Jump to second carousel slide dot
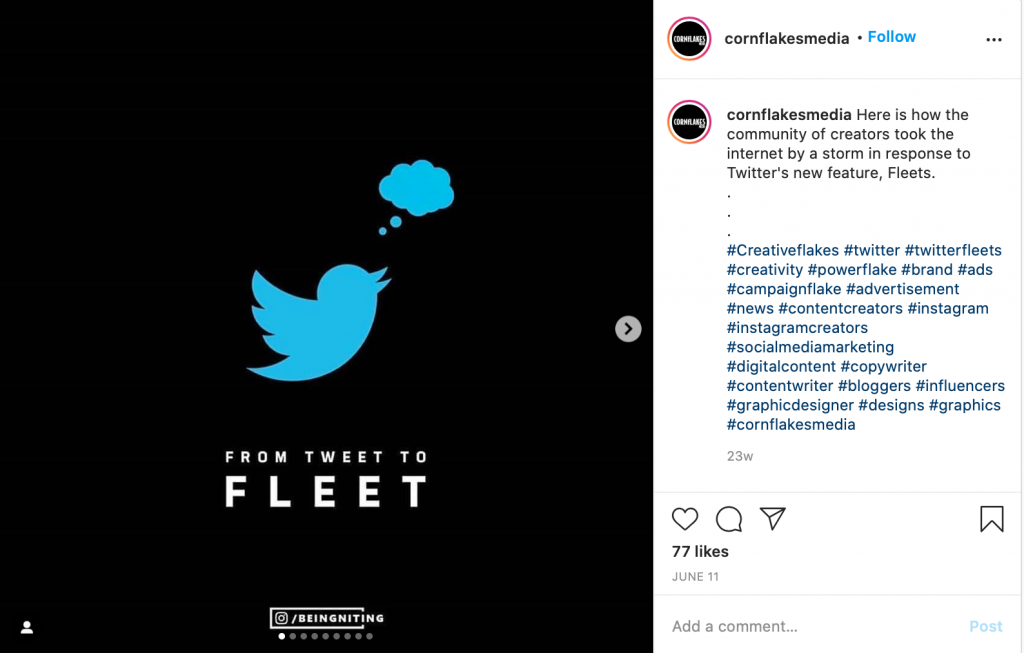The height and width of the screenshot is (653, 1024). pos(293,636)
